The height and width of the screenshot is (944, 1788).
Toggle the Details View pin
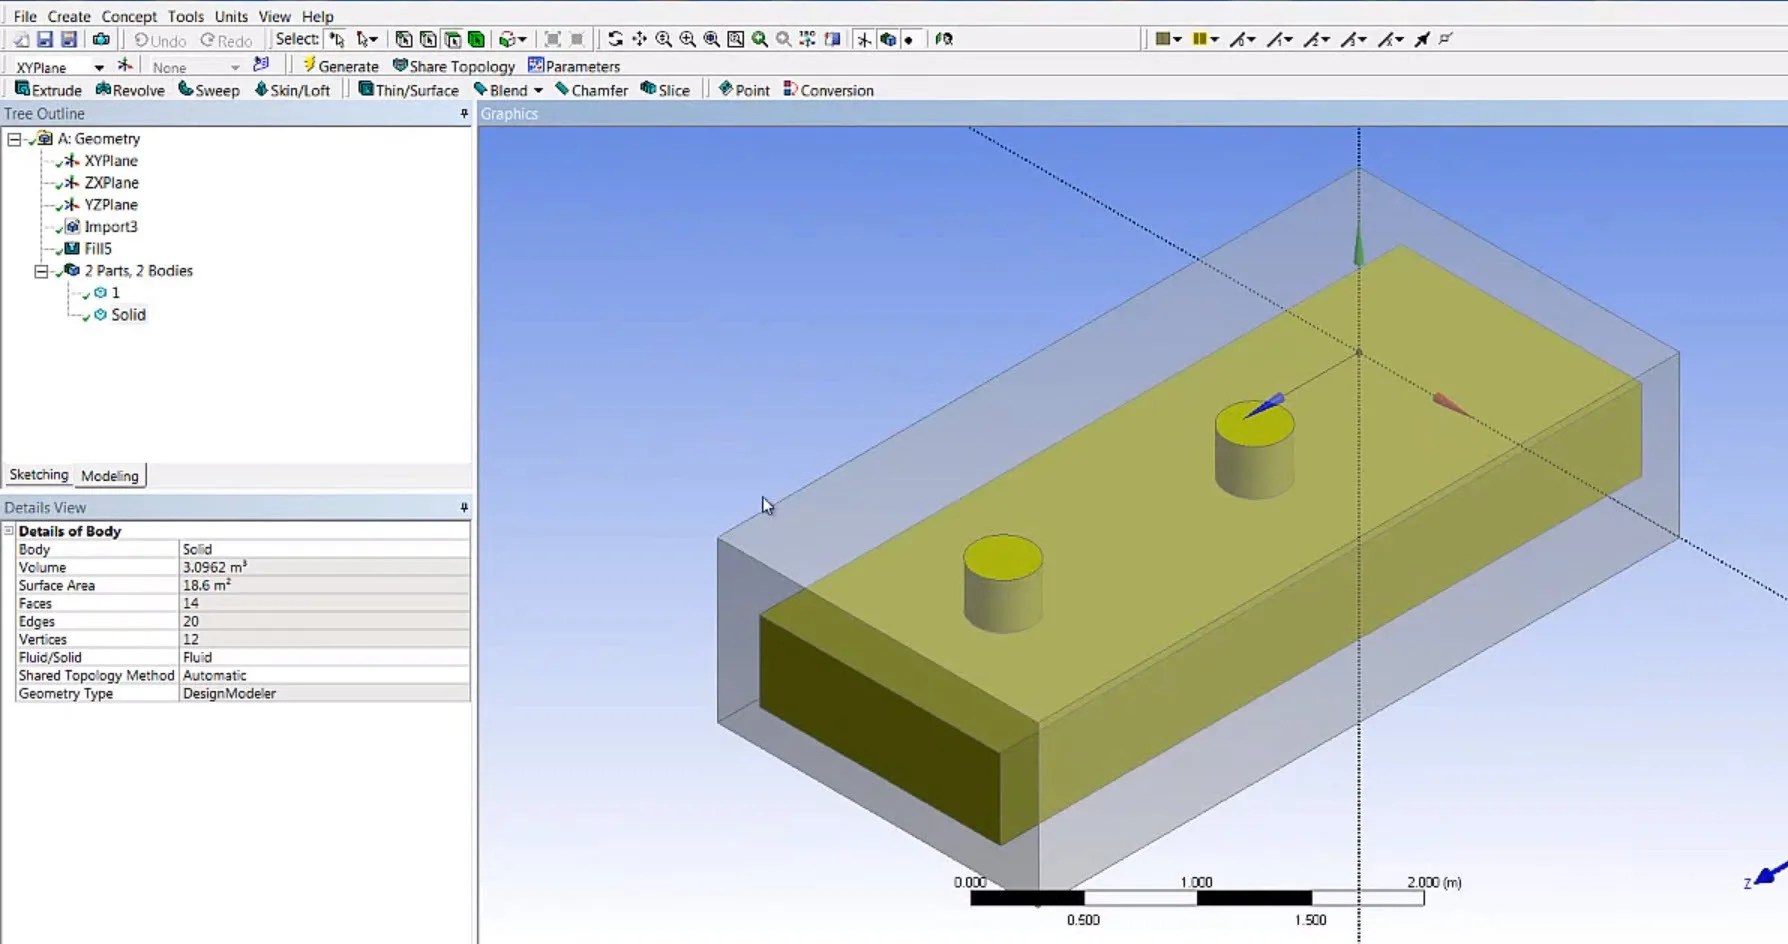click(x=464, y=508)
